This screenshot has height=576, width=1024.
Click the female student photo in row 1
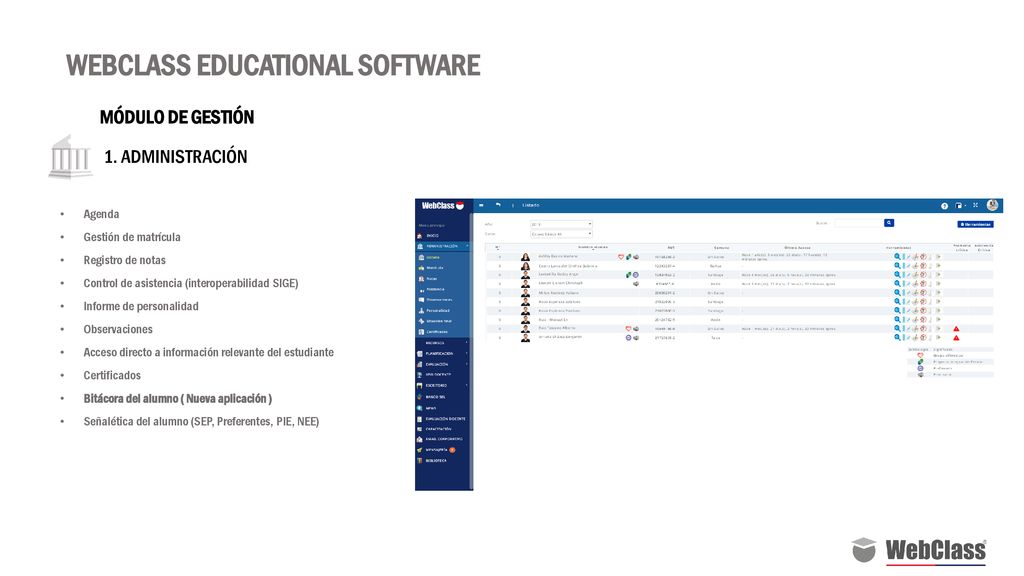pyautogui.click(x=525, y=257)
